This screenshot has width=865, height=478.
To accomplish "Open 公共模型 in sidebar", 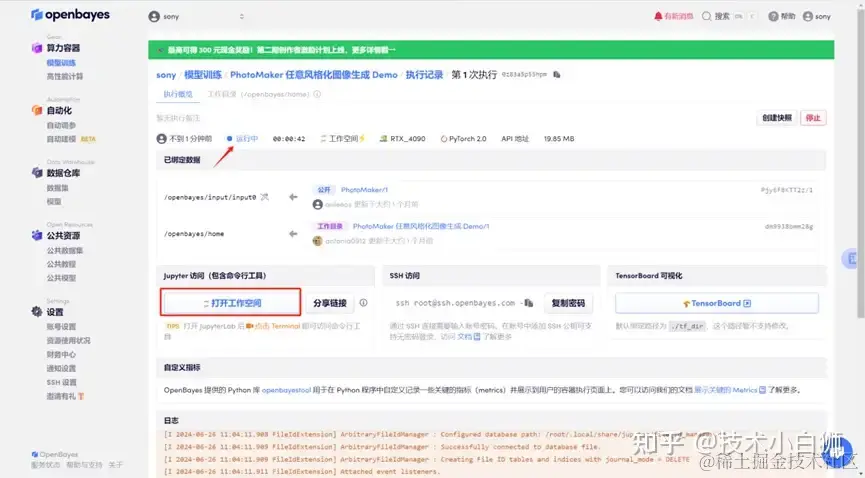I will [61, 278].
